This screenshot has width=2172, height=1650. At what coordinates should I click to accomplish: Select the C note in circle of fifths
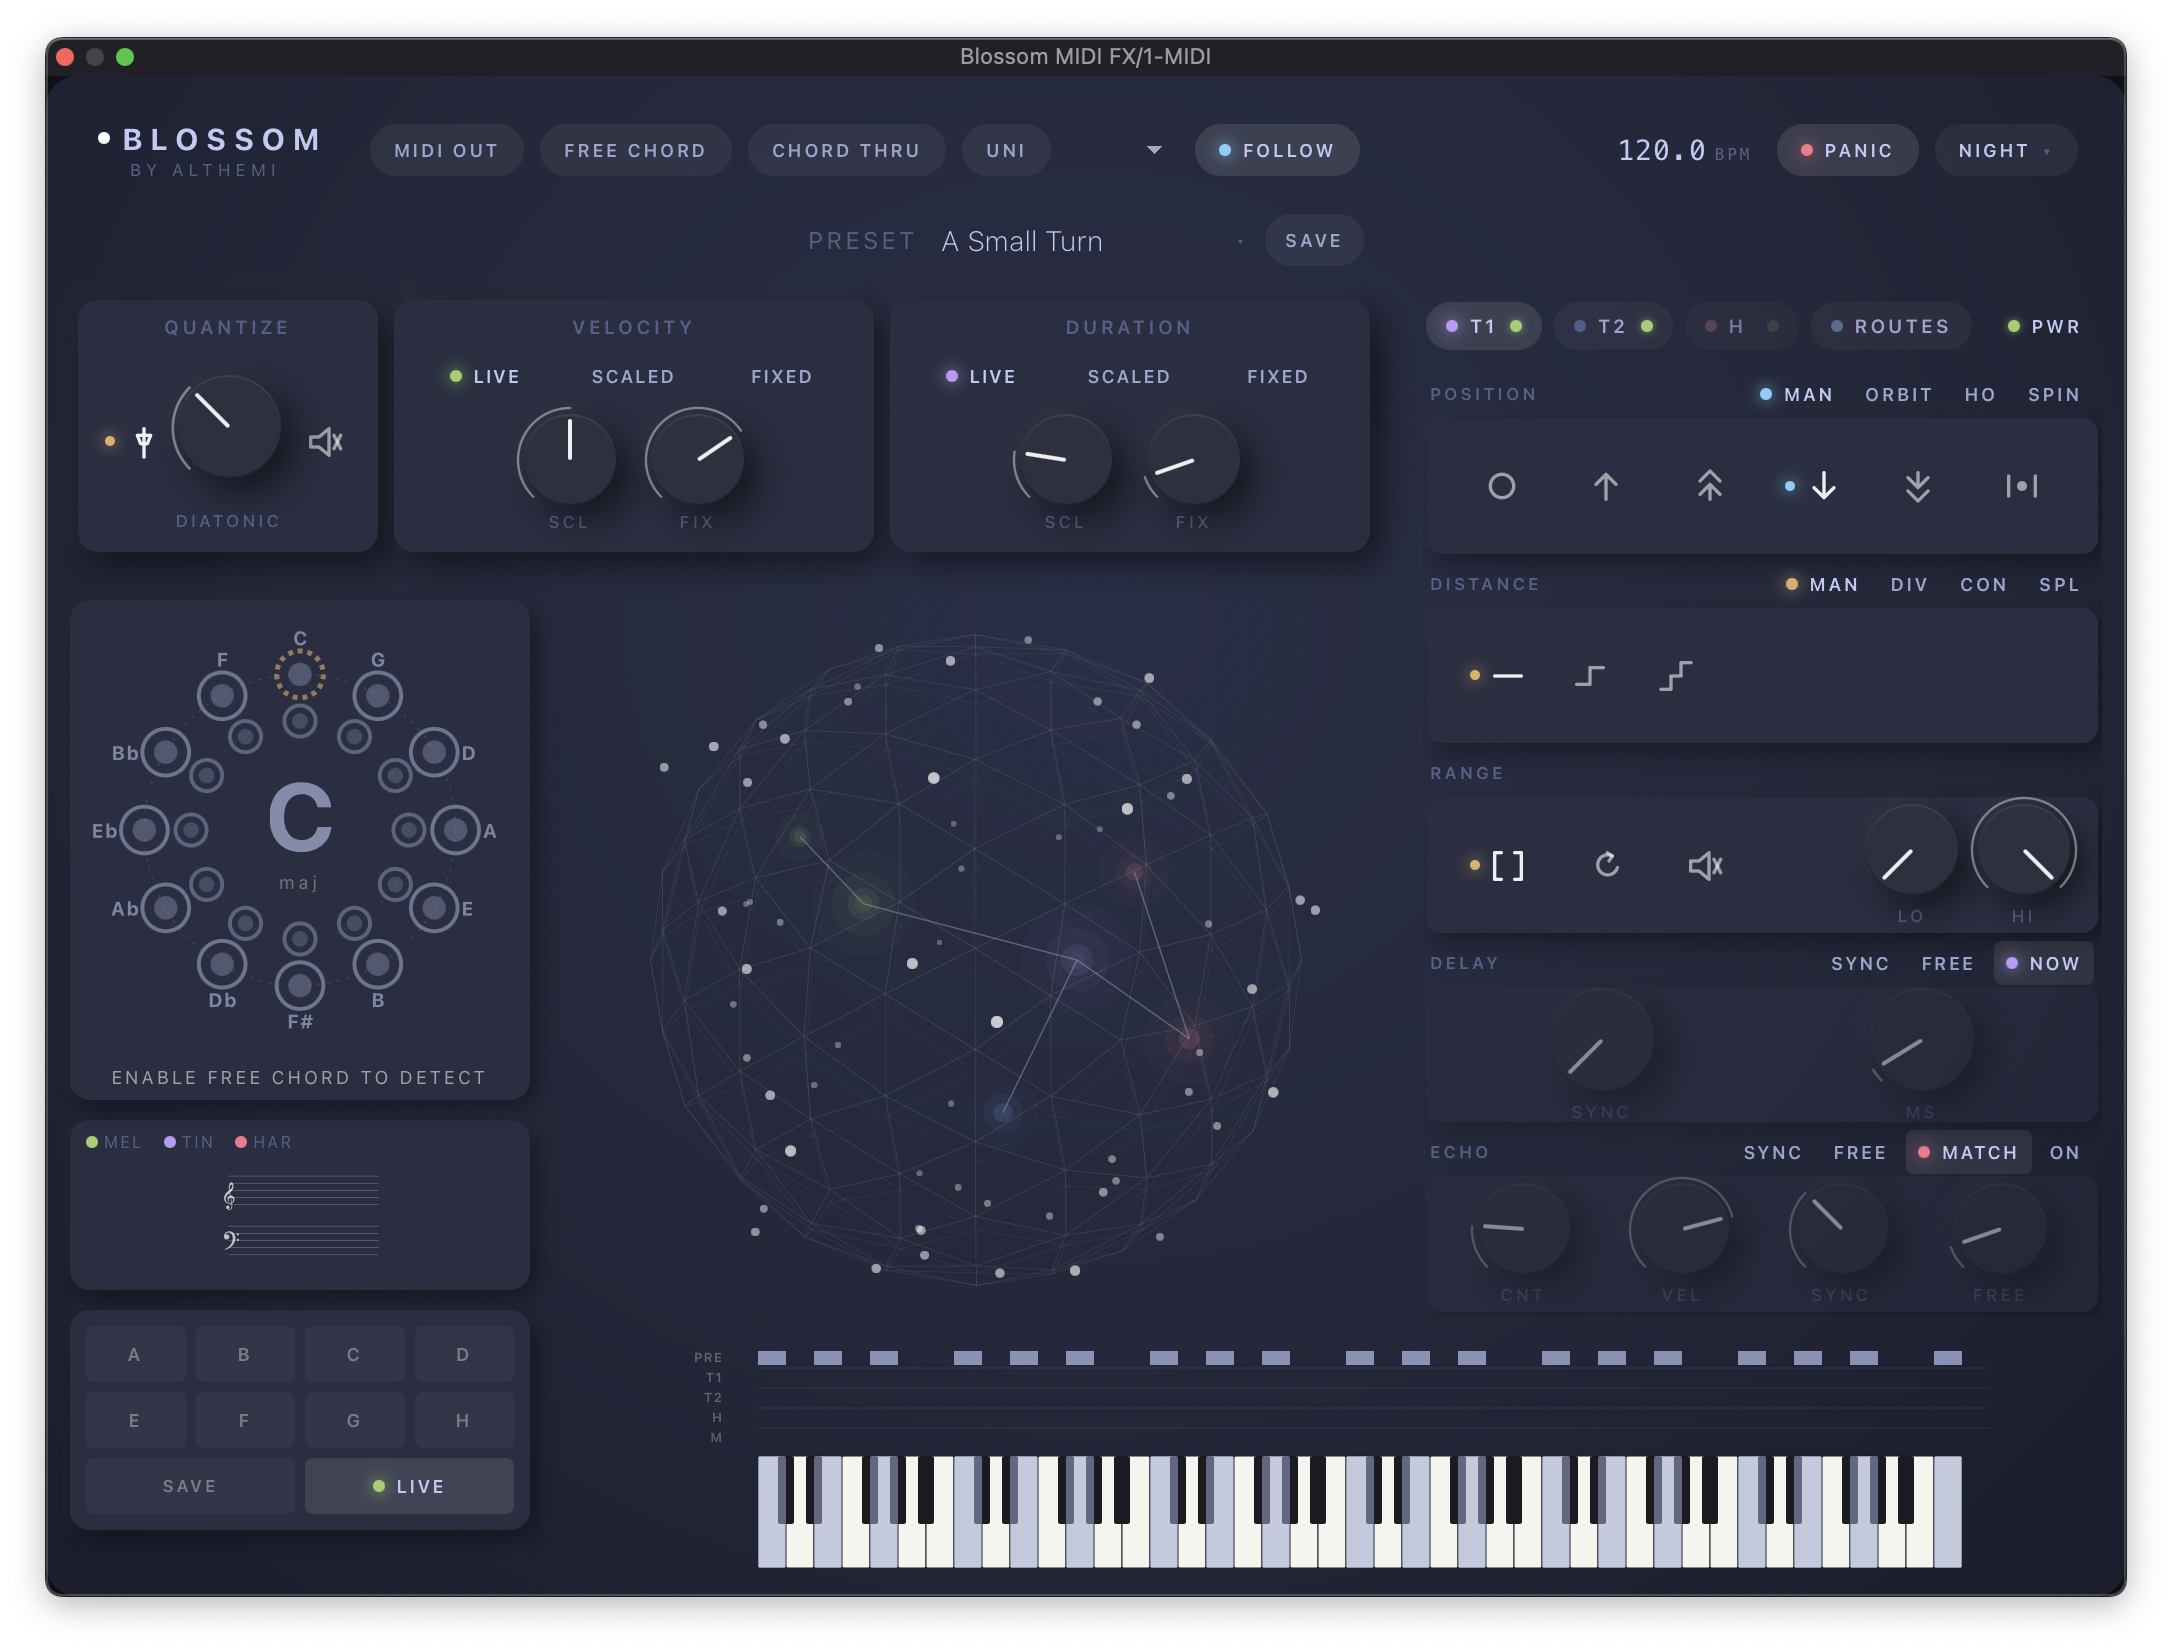(x=300, y=675)
